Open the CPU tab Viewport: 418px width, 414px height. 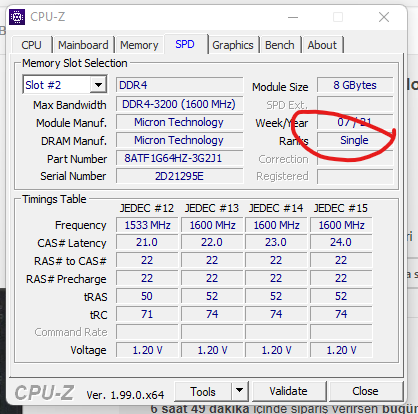[32, 45]
